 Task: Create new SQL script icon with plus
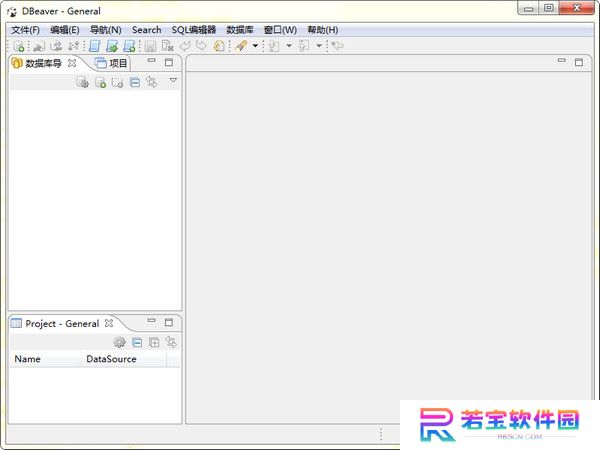click(130, 46)
